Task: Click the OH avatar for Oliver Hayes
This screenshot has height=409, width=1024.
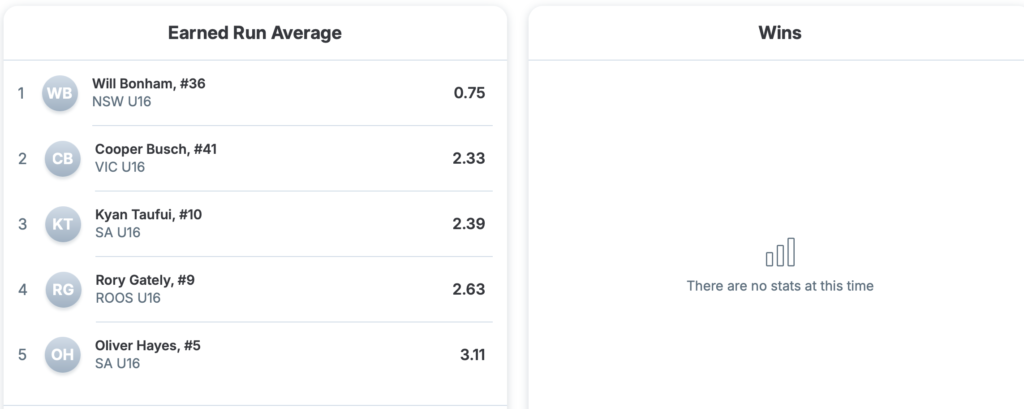Action: pos(62,355)
